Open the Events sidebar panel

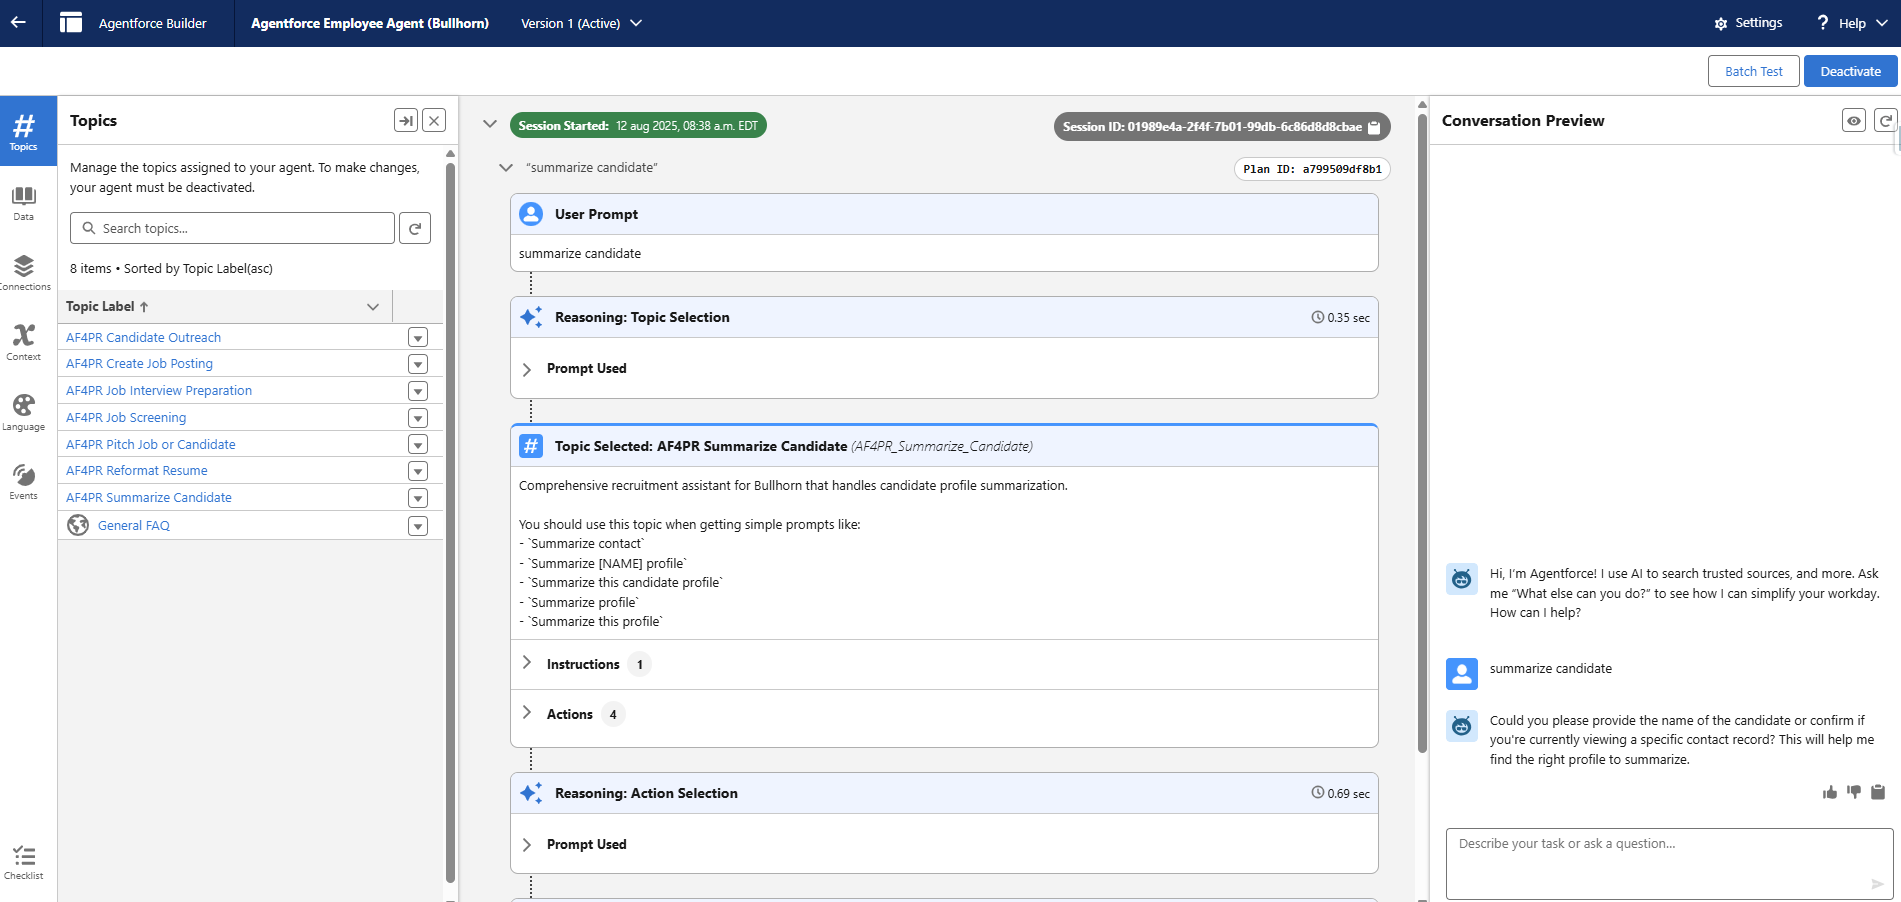tap(23, 481)
